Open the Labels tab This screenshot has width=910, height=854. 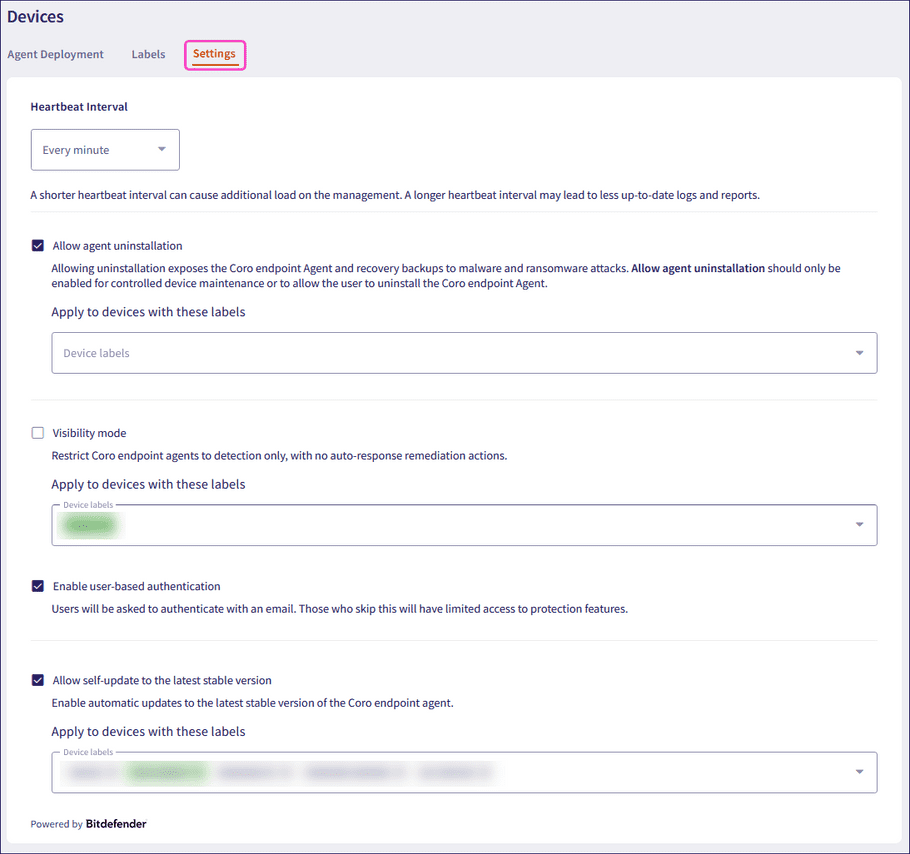click(x=148, y=54)
